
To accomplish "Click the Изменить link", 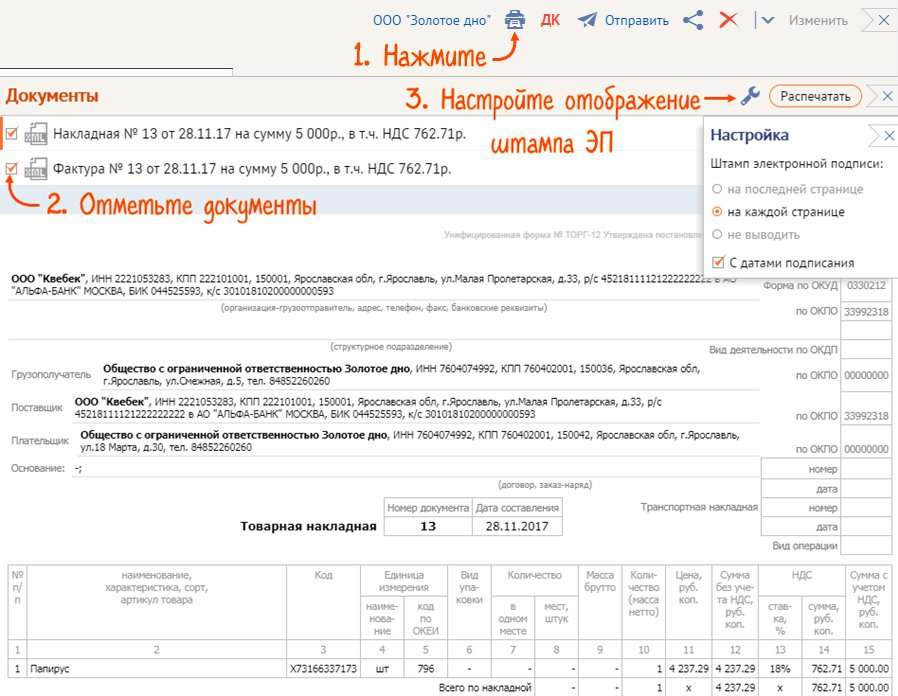I will (x=818, y=21).
